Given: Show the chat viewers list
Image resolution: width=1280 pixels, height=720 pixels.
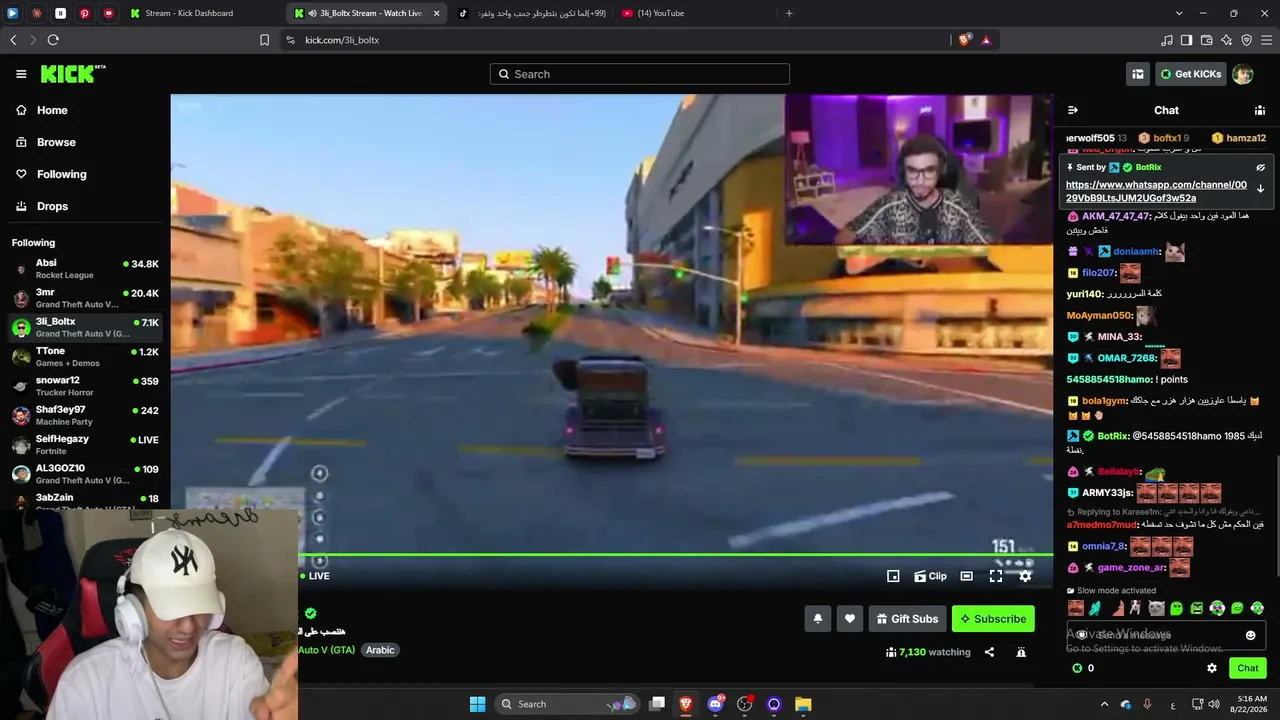Looking at the screenshot, I should 1260,110.
